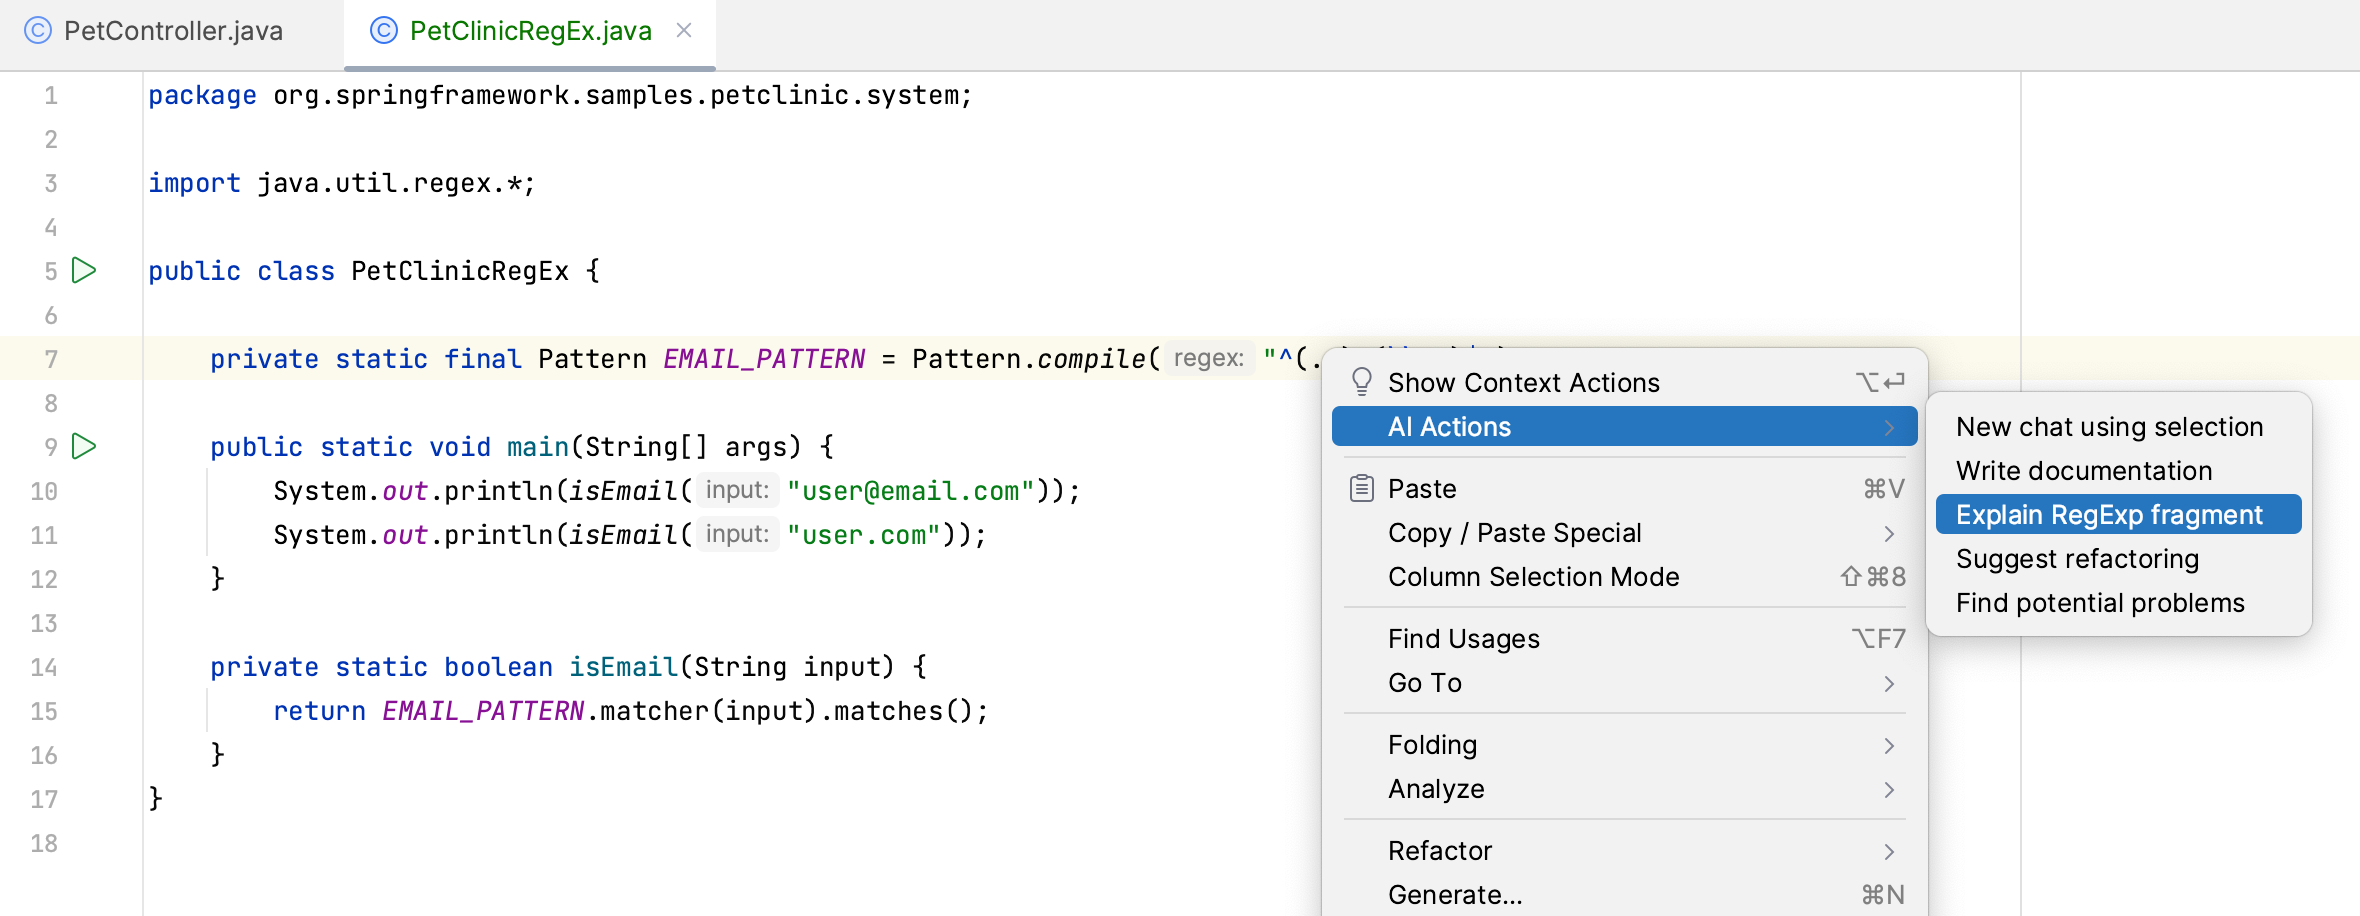
Task: Toggle Column Selection Mode
Action: (x=1624, y=576)
